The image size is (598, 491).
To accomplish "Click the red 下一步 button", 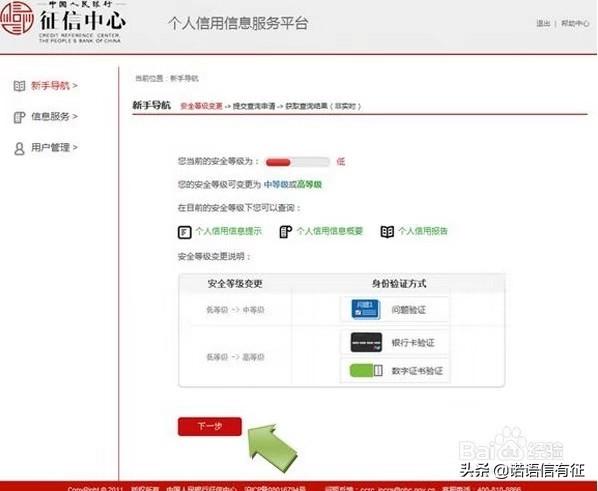I will 210,426.
